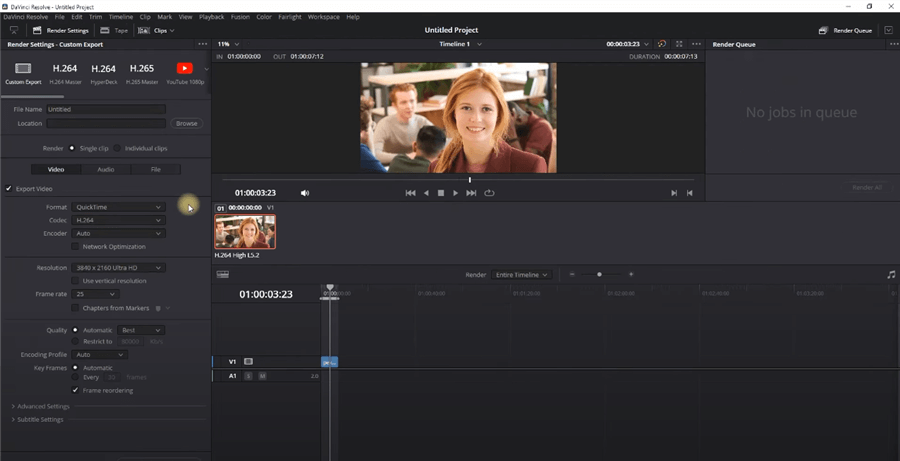Open the Resolution 3840 x 2160 dropdown
This screenshot has width=900, height=461.
[118, 268]
